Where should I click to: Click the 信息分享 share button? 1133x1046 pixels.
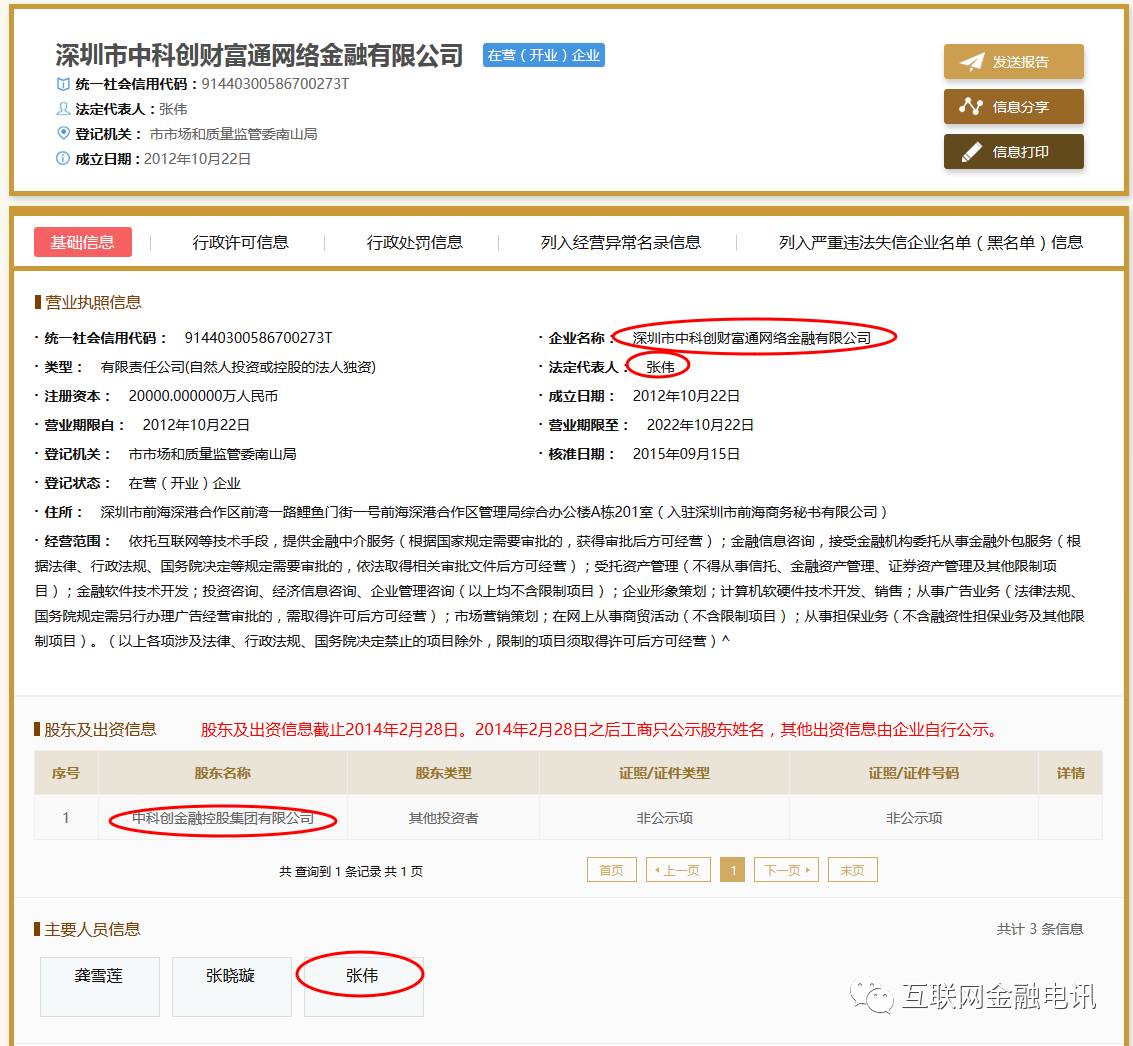point(1013,107)
